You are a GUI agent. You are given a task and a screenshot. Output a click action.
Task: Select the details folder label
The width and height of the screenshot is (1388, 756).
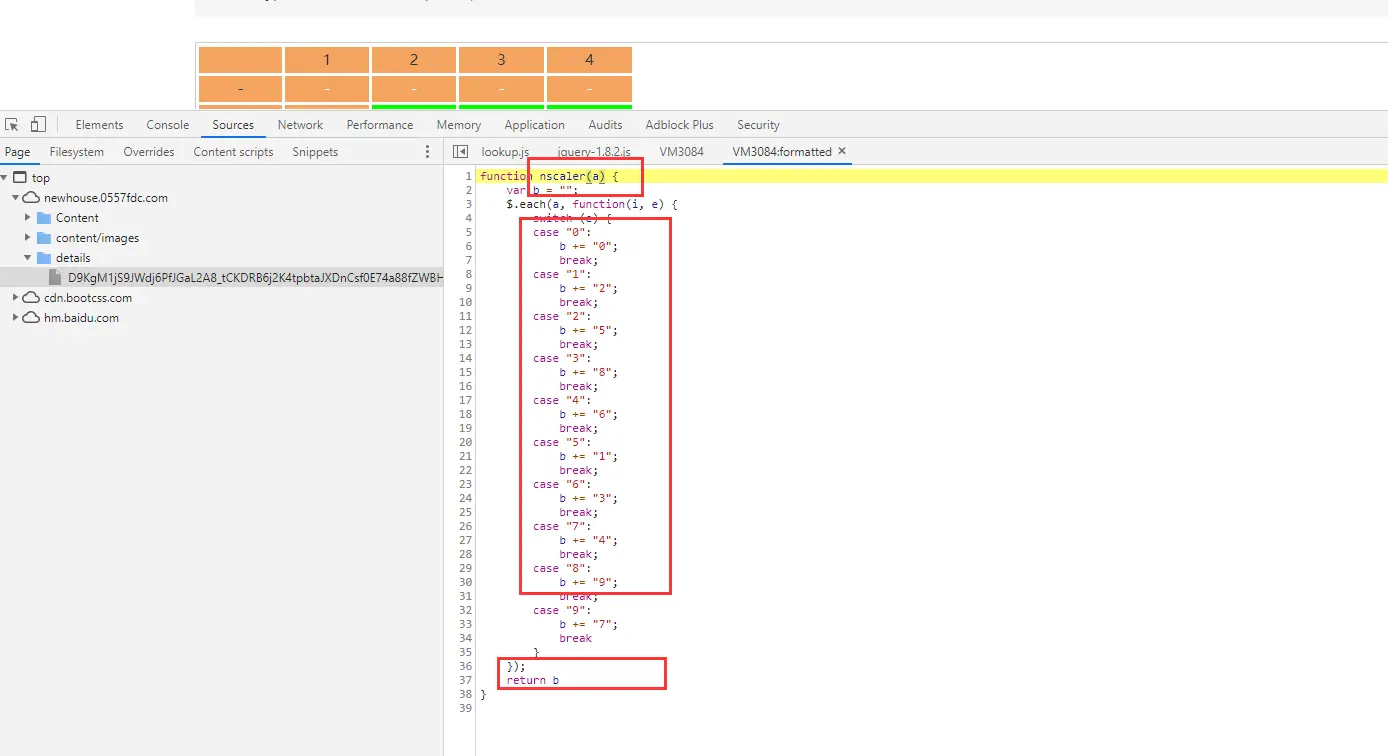(x=73, y=258)
